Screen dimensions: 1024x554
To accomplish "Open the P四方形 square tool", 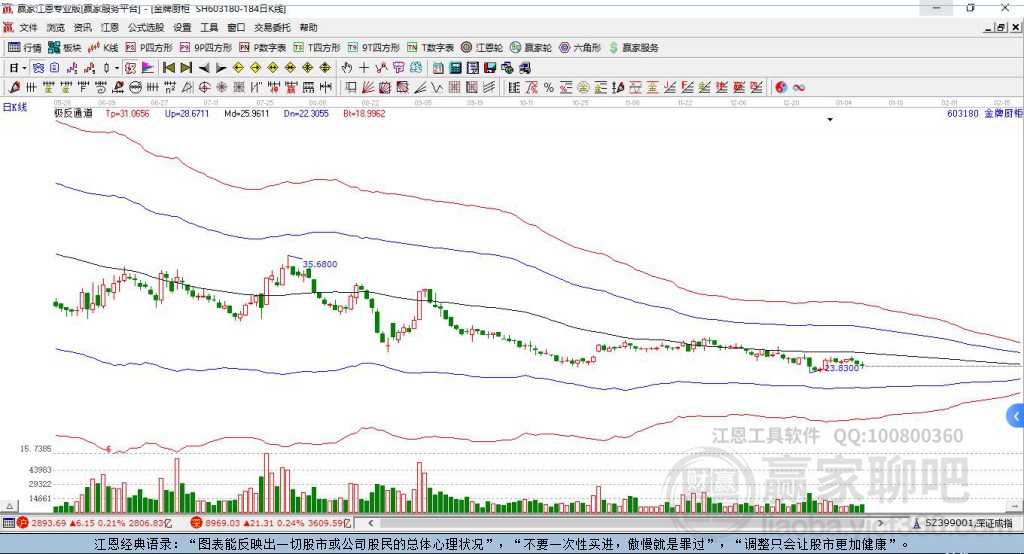I will (x=149, y=48).
